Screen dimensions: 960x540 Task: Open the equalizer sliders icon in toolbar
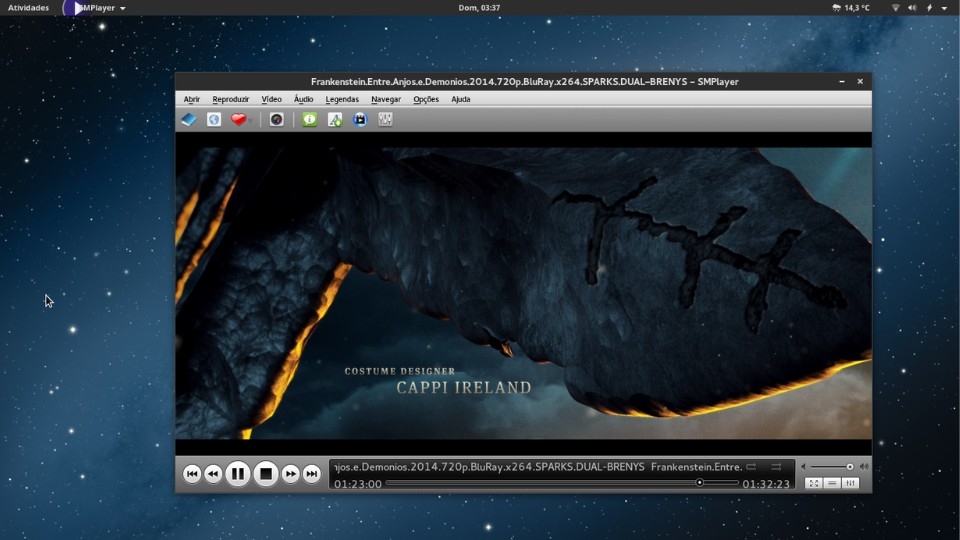click(385, 119)
